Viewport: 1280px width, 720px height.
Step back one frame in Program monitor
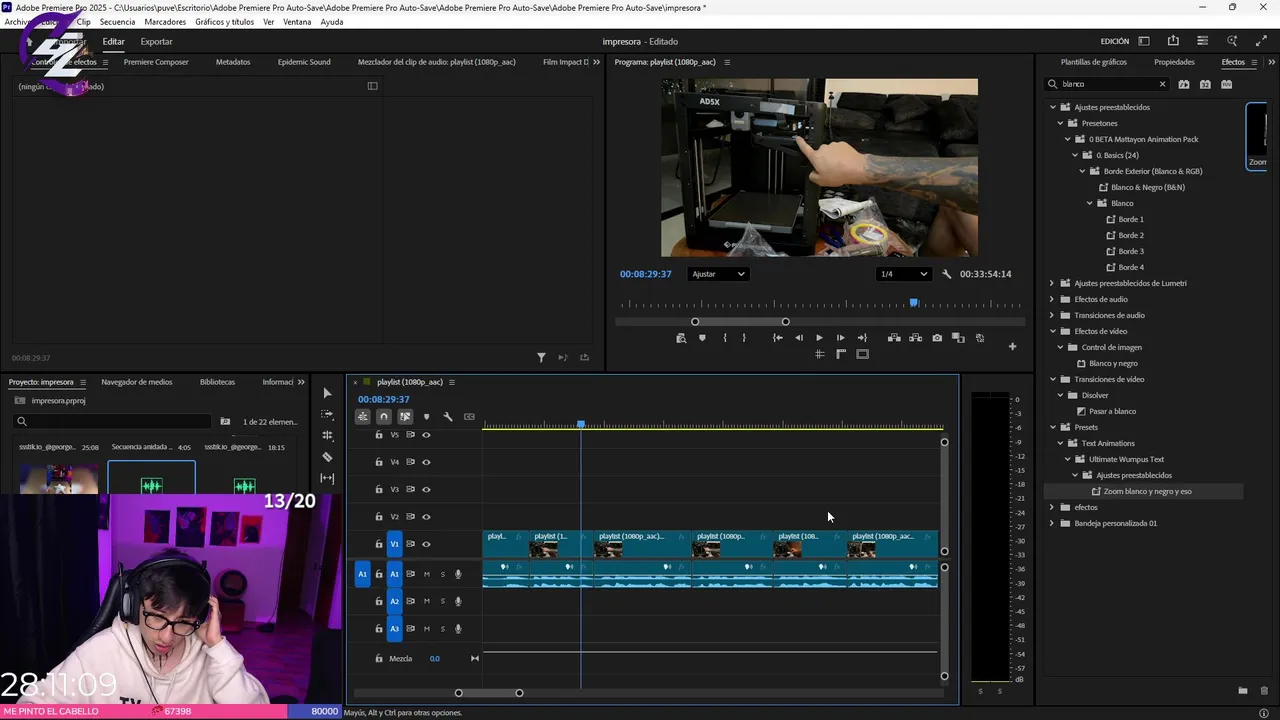(798, 338)
